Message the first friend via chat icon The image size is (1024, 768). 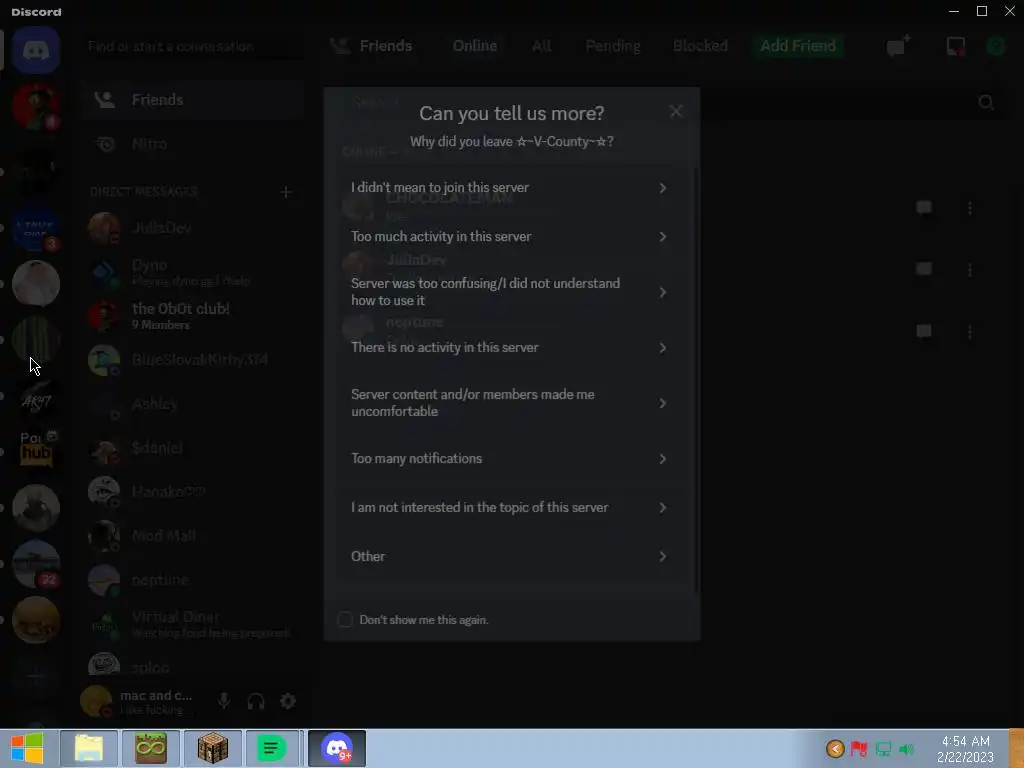pos(924,208)
